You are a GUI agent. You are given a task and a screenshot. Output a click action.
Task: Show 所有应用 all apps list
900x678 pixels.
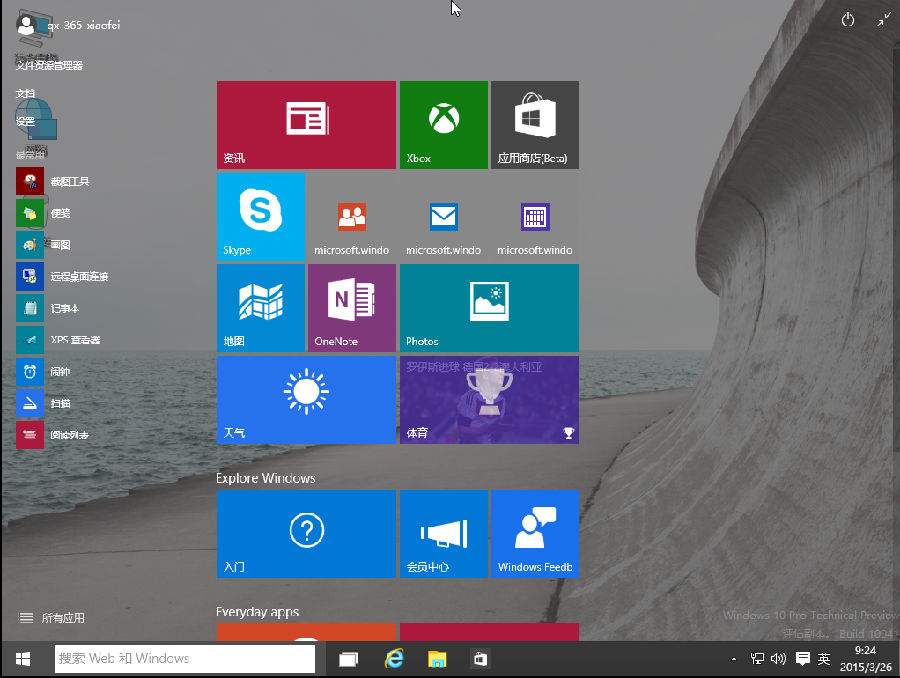[x=52, y=618]
